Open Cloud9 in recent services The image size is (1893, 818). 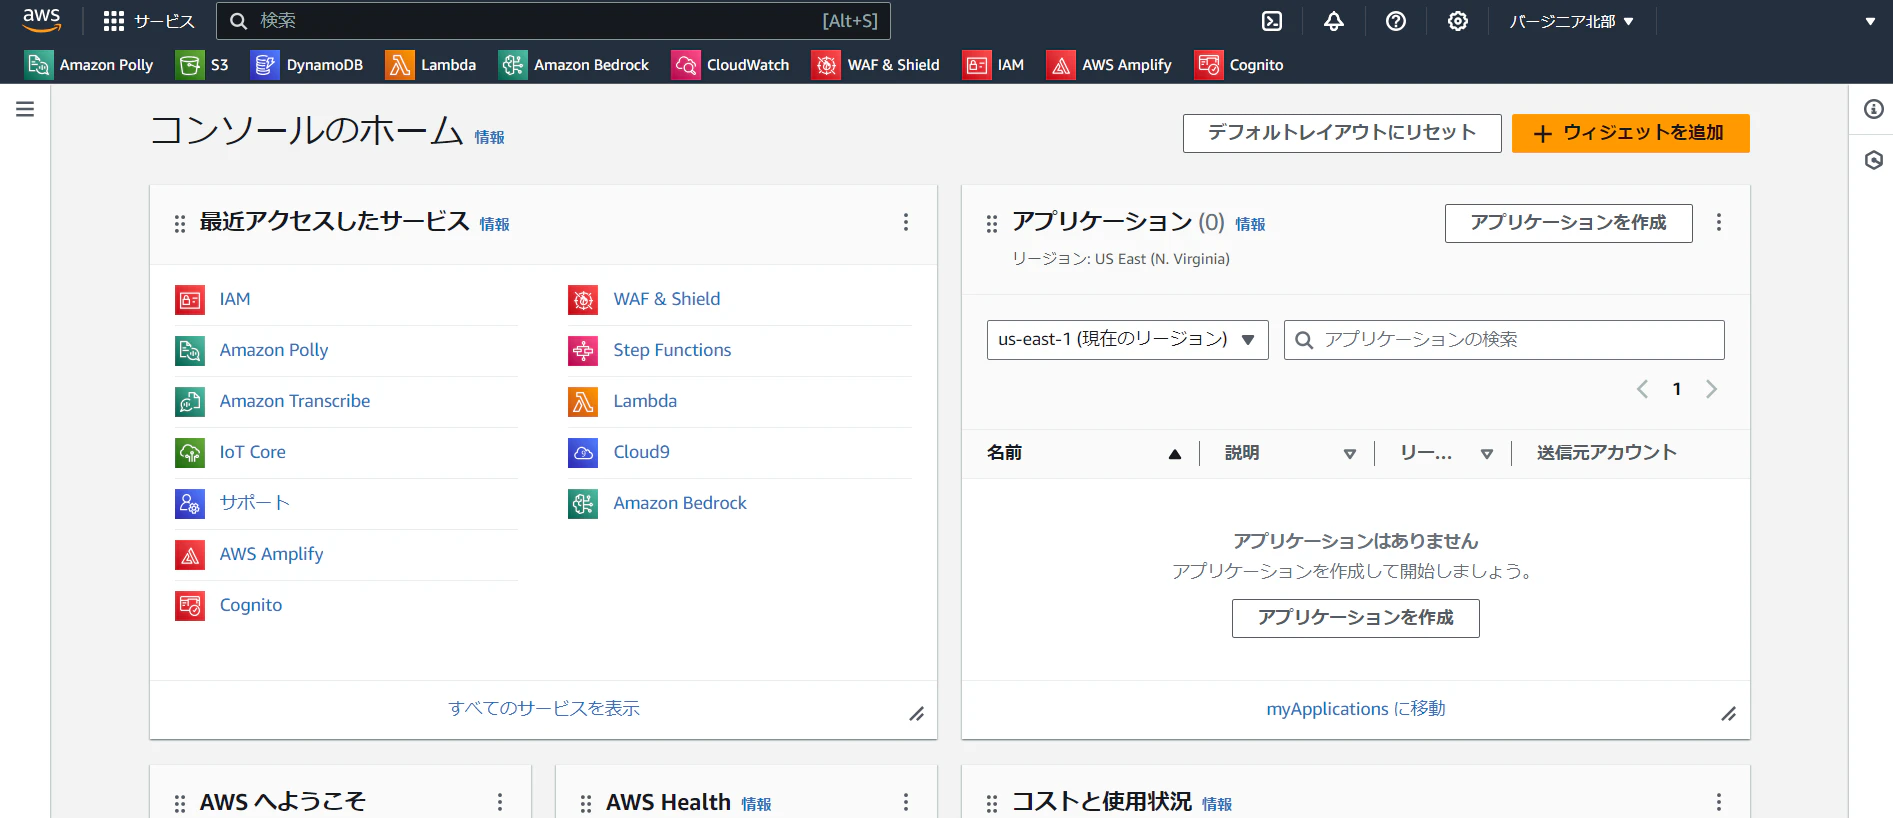tap(641, 452)
